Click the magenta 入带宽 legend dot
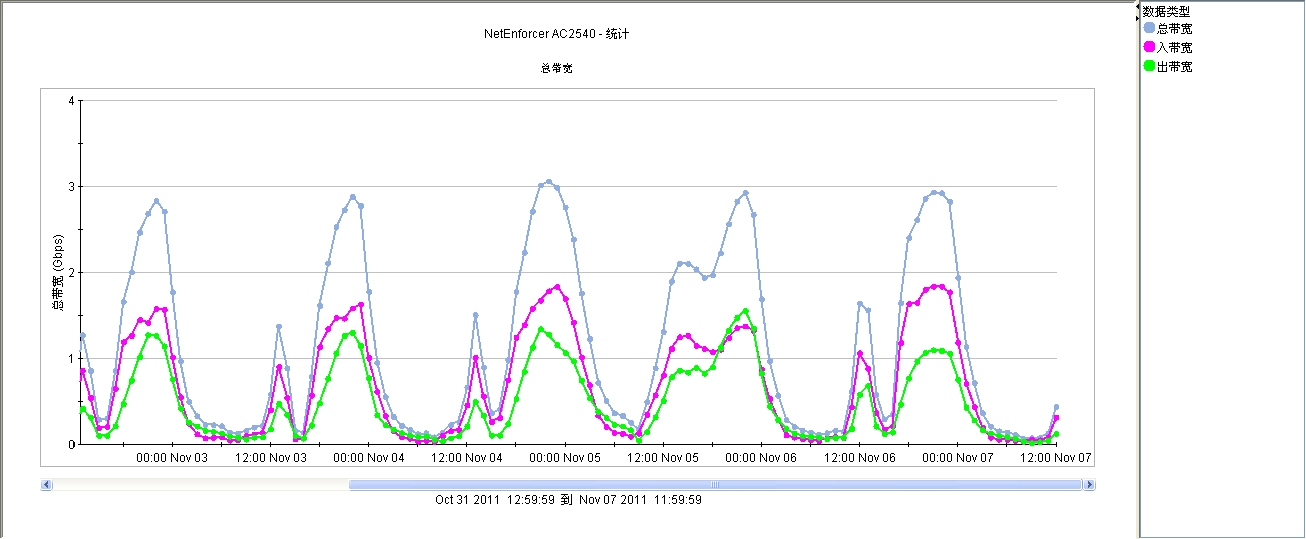Viewport: 1306px width, 539px height. click(x=1149, y=47)
